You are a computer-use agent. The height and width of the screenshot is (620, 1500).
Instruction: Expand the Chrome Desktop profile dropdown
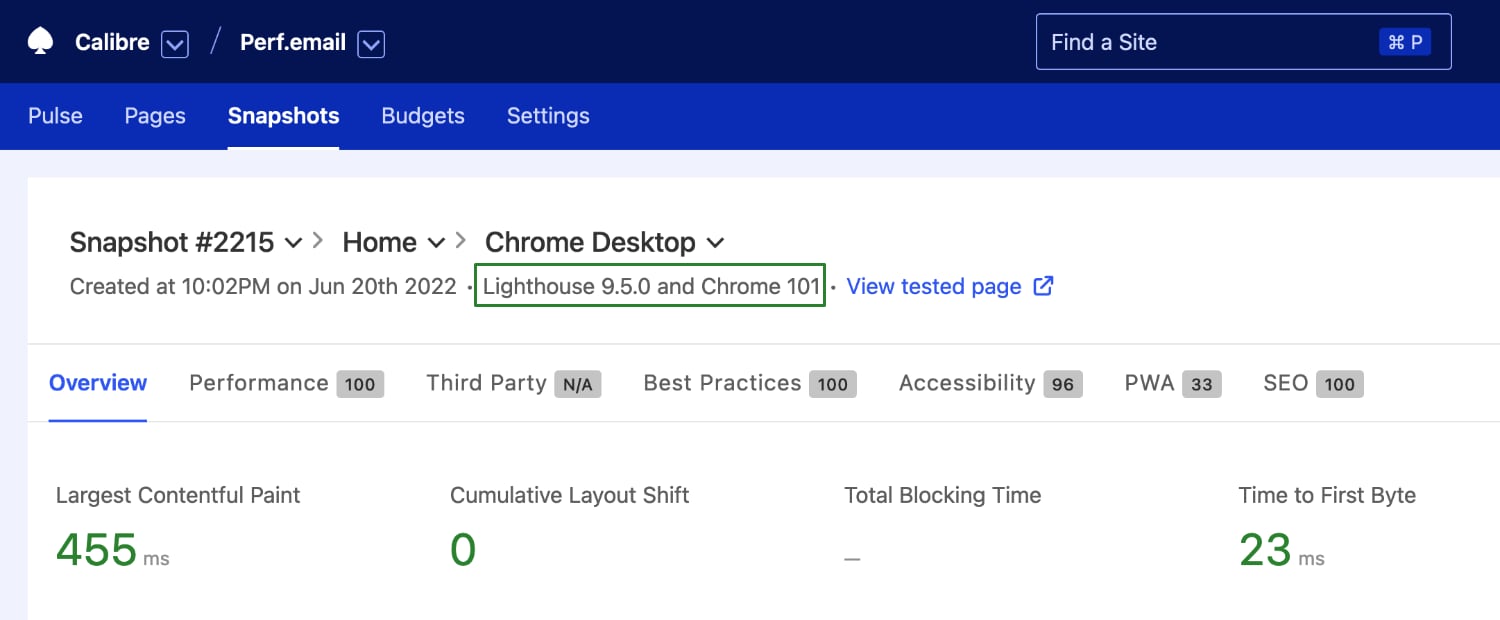coord(714,242)
